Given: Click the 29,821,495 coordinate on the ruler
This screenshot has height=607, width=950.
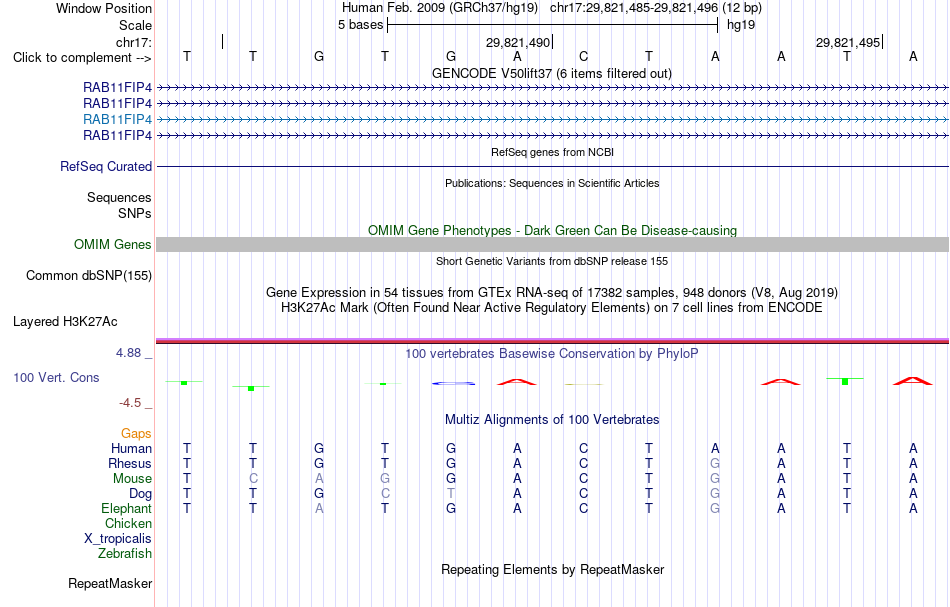Looking at the screenshot, I should point(848,42).
